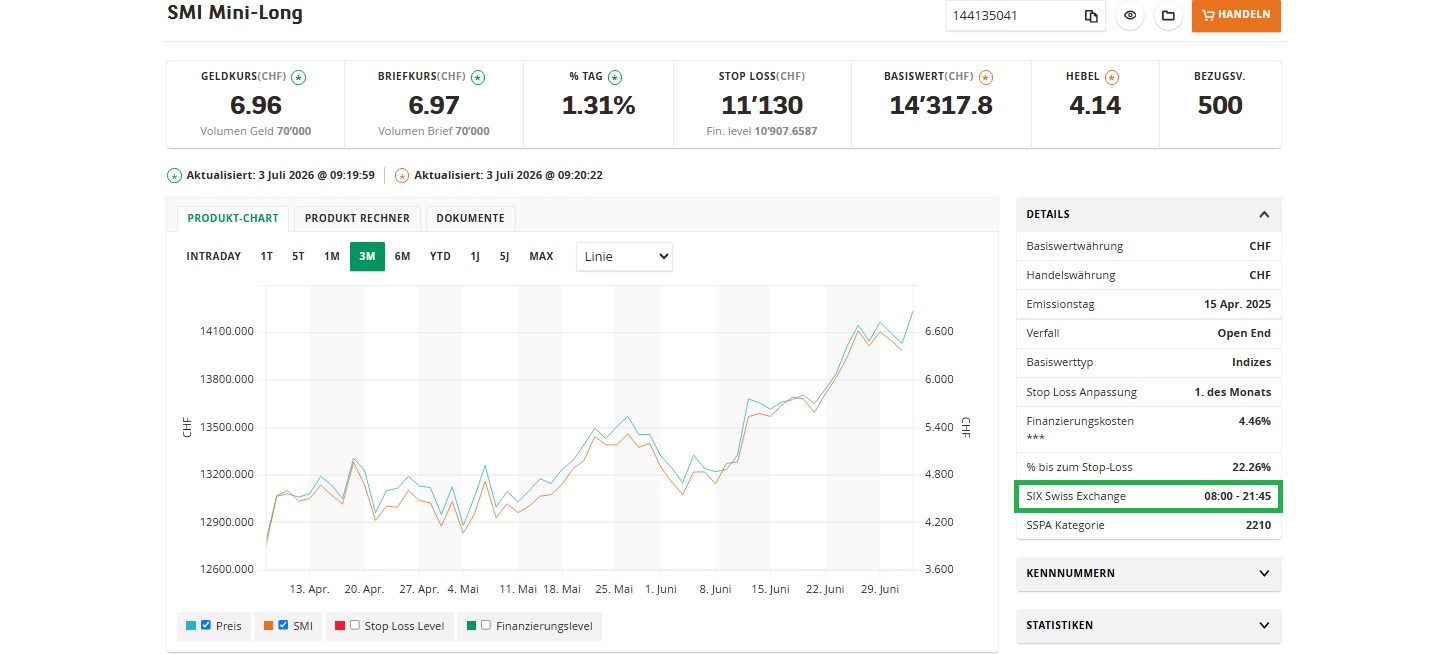Viewport: 1450px width, 655px height.
Task: Click the SSPA Kategorie 2210 value
Action: point(1258,525)
